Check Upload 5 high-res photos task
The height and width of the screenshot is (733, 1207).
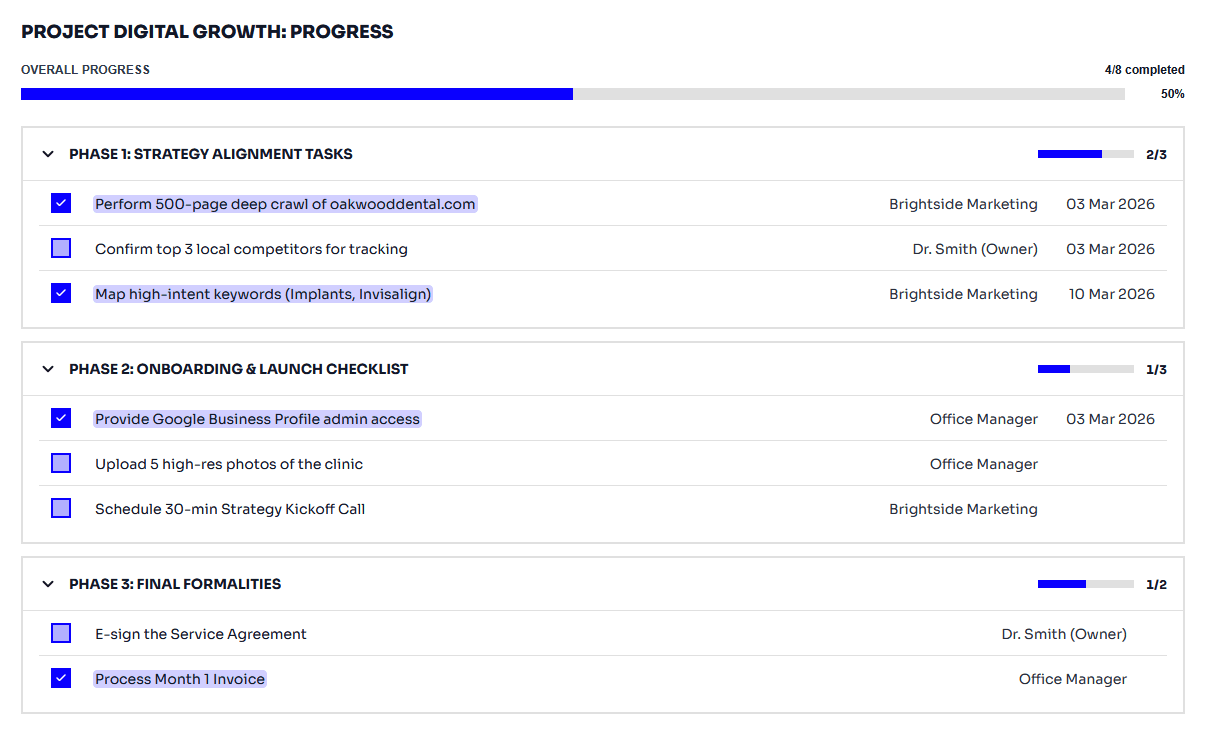tap(61, 464)
